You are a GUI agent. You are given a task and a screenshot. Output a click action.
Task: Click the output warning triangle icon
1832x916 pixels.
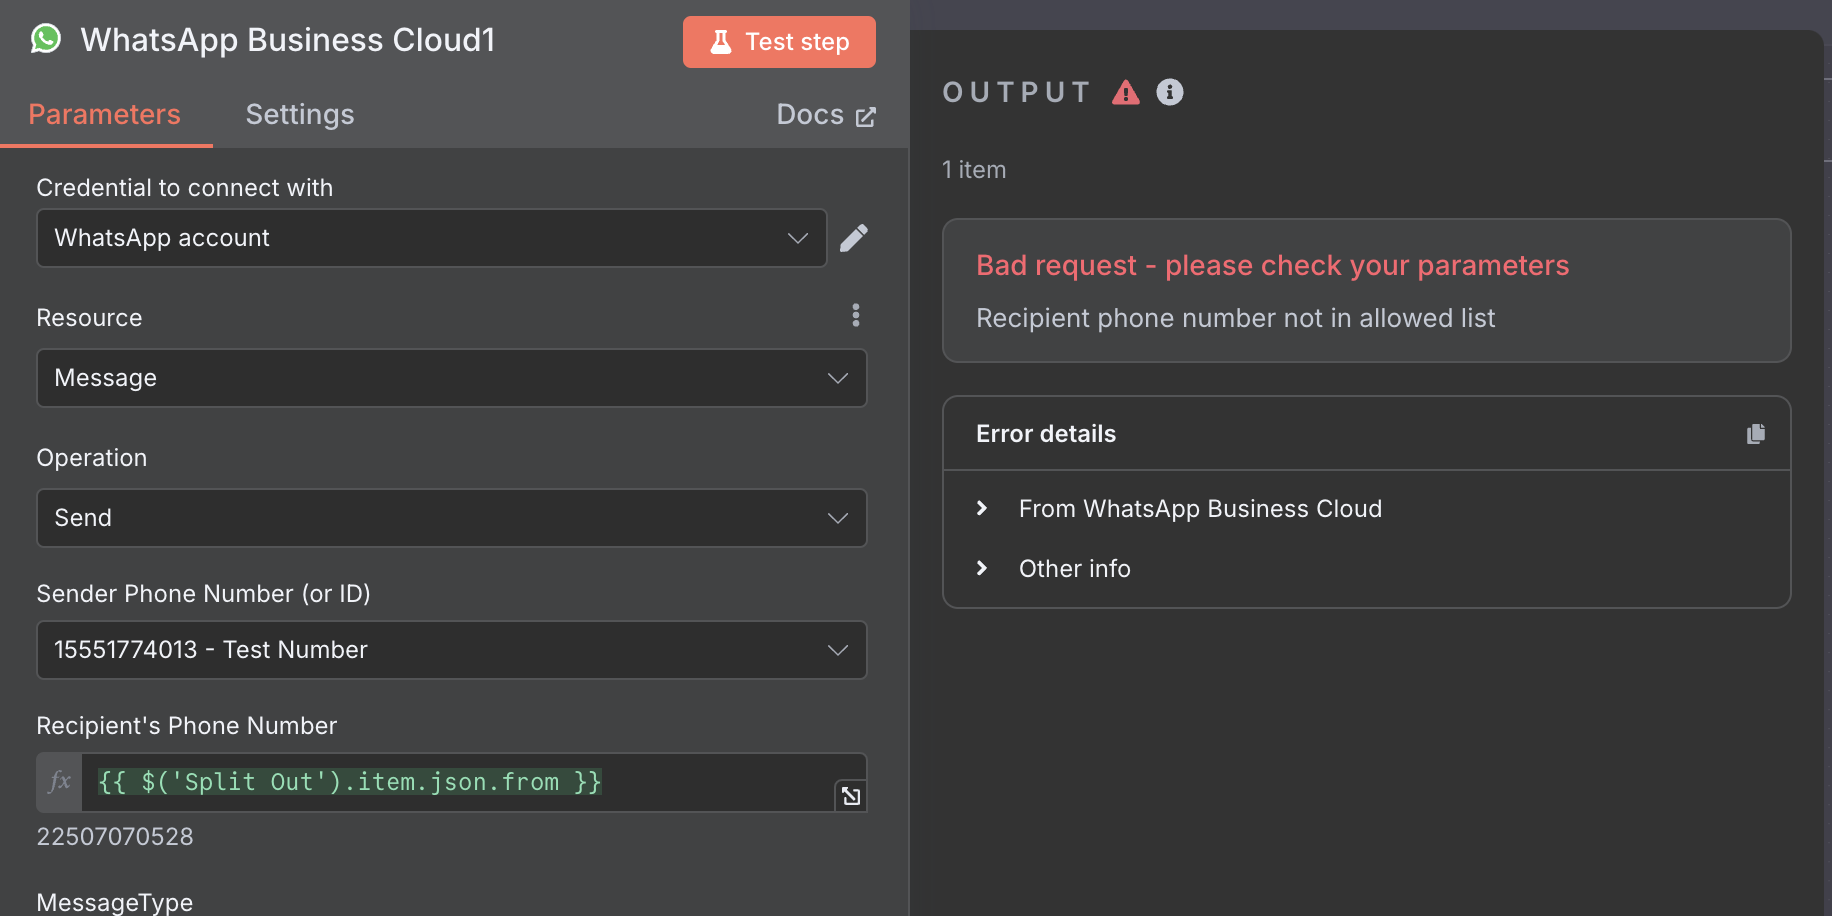pos(1126,92)
